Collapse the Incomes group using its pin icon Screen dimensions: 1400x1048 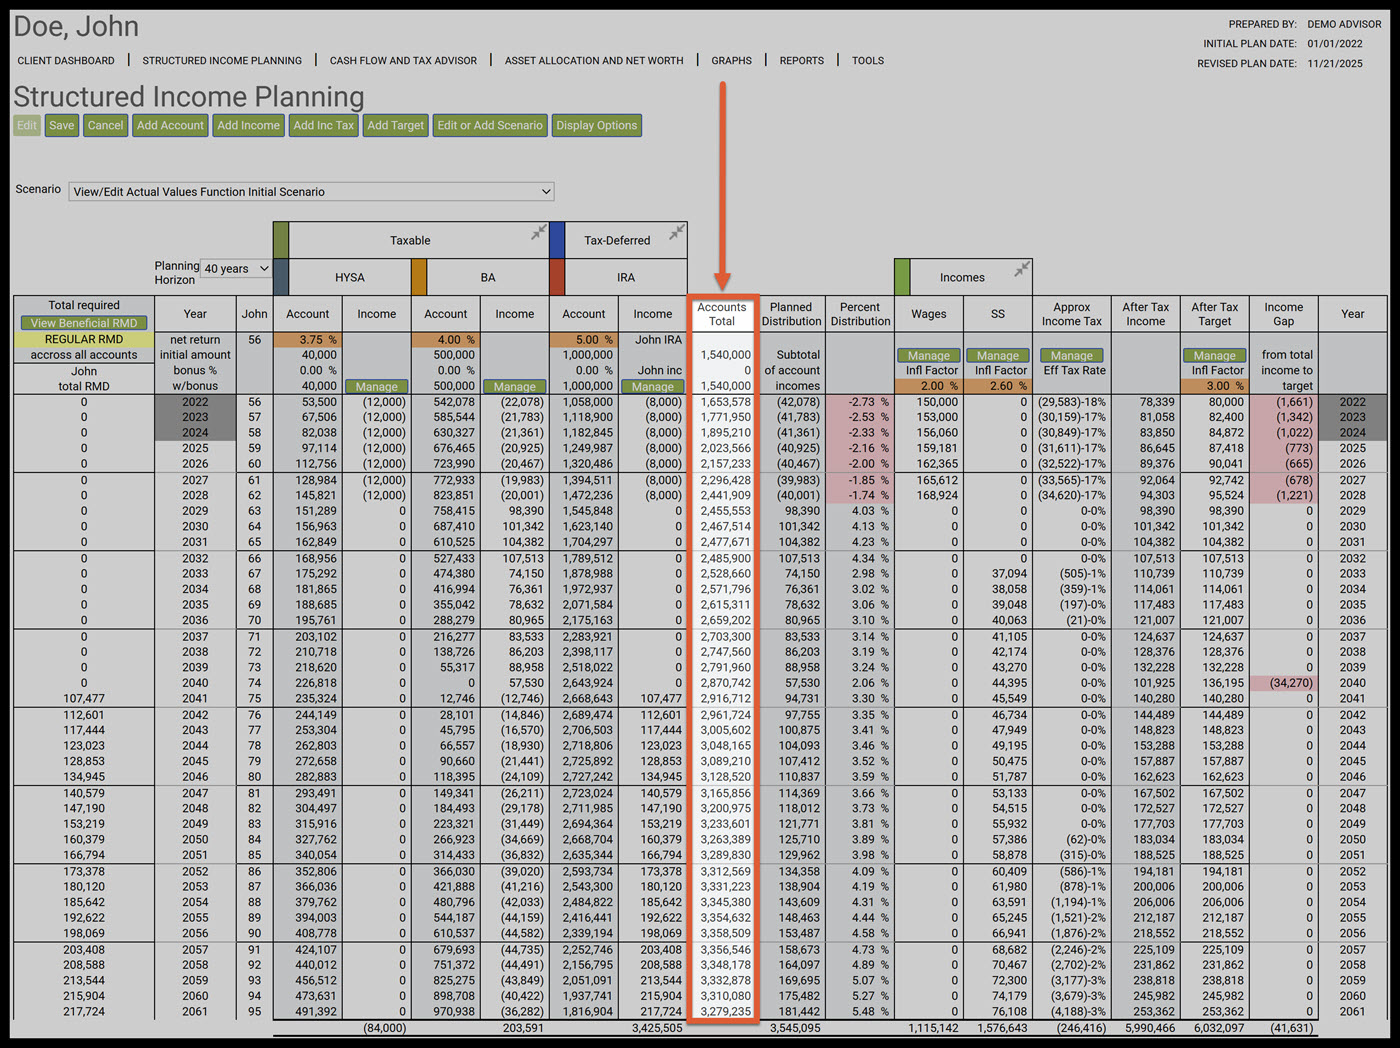pyautogui.click(x=1021, y=269)
